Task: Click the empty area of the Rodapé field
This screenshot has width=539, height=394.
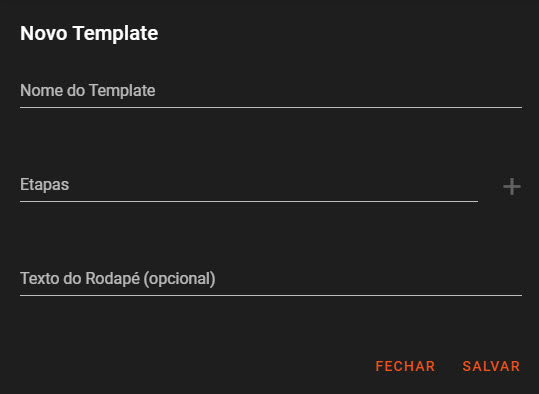Action: (369, 279)
